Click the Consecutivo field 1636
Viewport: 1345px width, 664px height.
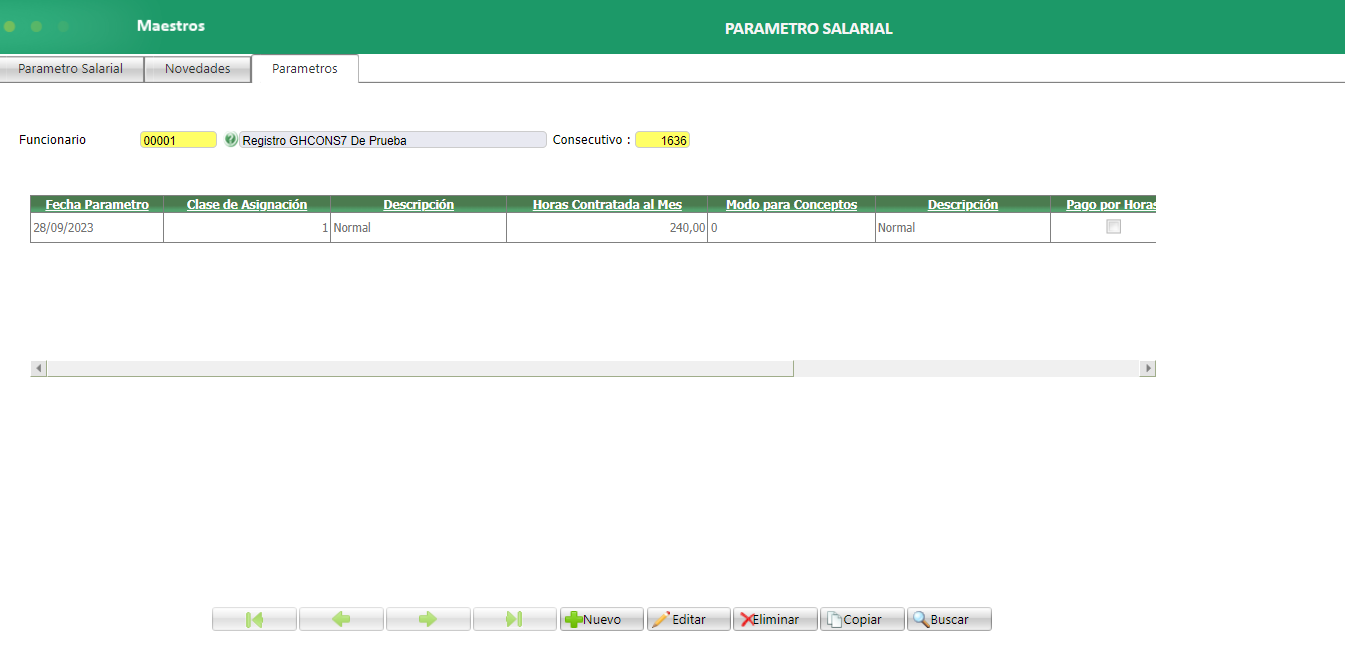662,140
